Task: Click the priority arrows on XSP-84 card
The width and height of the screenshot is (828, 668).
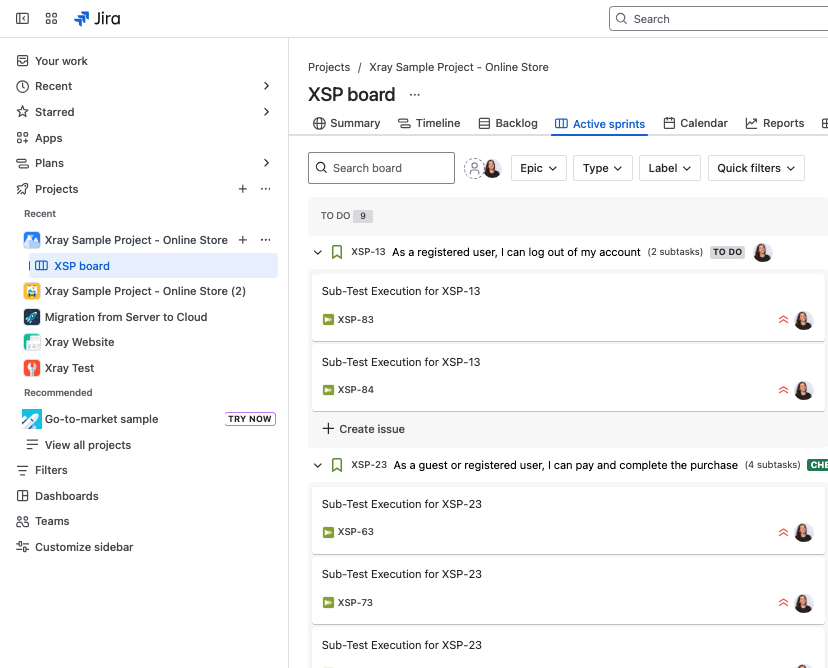Action: (x=783, y=390)
